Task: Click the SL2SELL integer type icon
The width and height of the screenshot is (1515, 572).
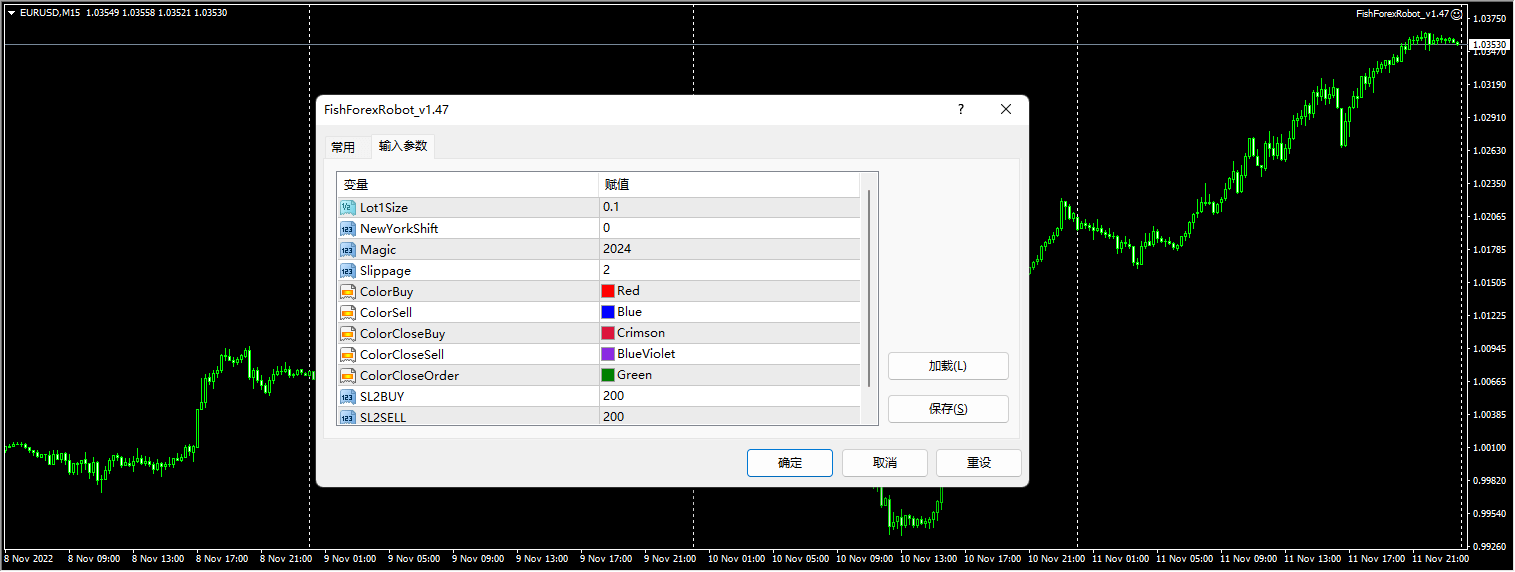Action: [x=348, y=417]
